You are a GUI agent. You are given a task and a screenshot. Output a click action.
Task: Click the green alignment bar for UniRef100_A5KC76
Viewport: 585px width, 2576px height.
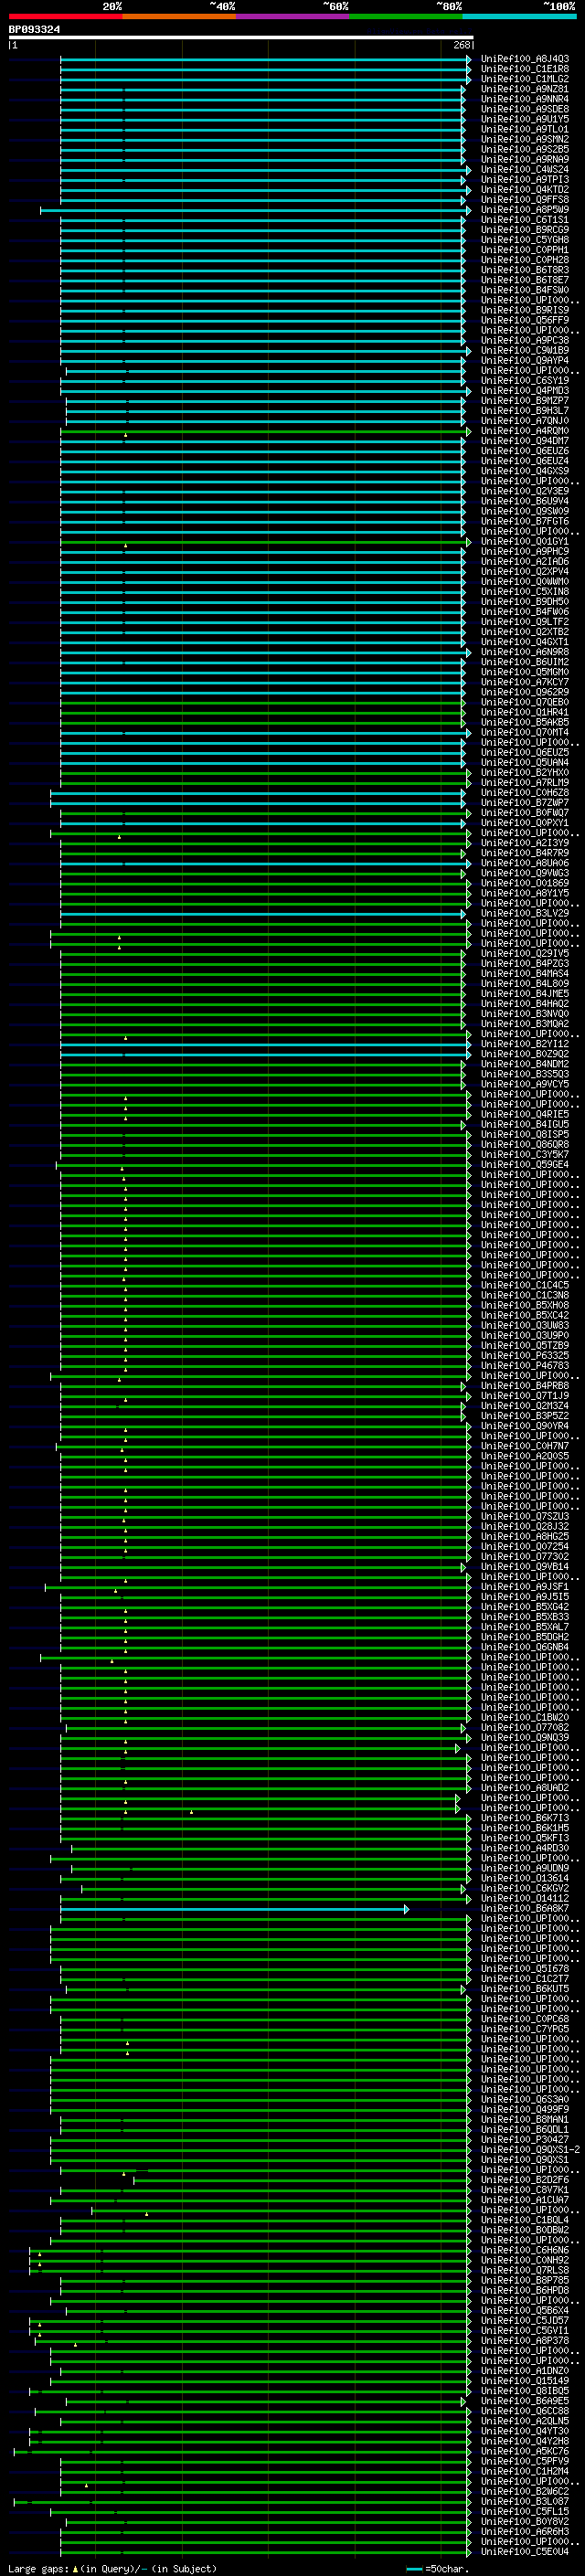click(242, 2451)
